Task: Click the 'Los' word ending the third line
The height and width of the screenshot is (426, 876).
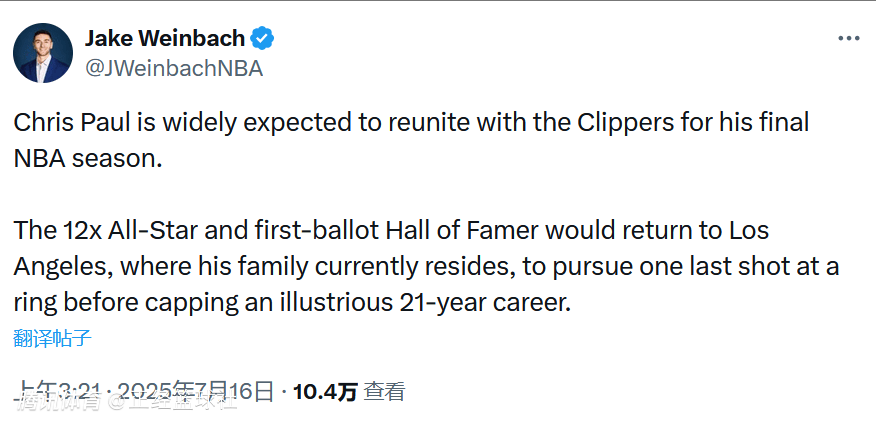Action: pos(749,231)
